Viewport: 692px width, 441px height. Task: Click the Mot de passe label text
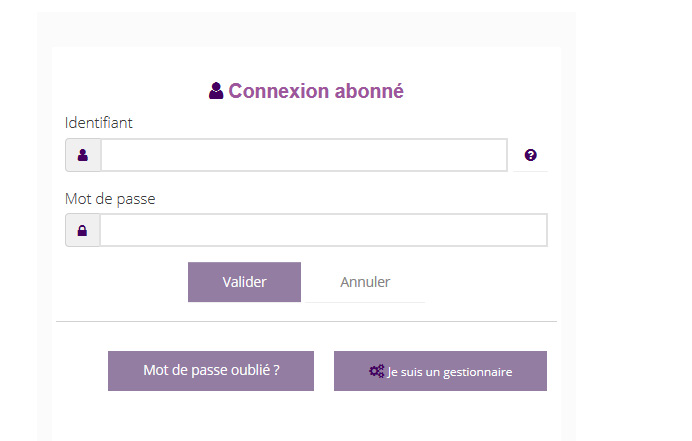point(110,199)
